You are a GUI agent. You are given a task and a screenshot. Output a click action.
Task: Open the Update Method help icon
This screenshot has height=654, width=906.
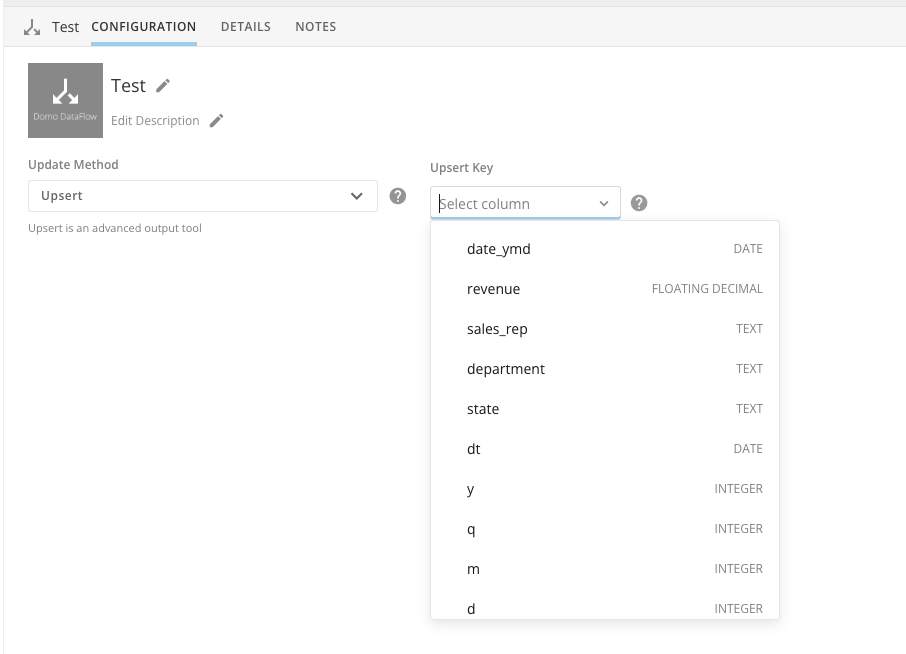[x=398, y=196]
